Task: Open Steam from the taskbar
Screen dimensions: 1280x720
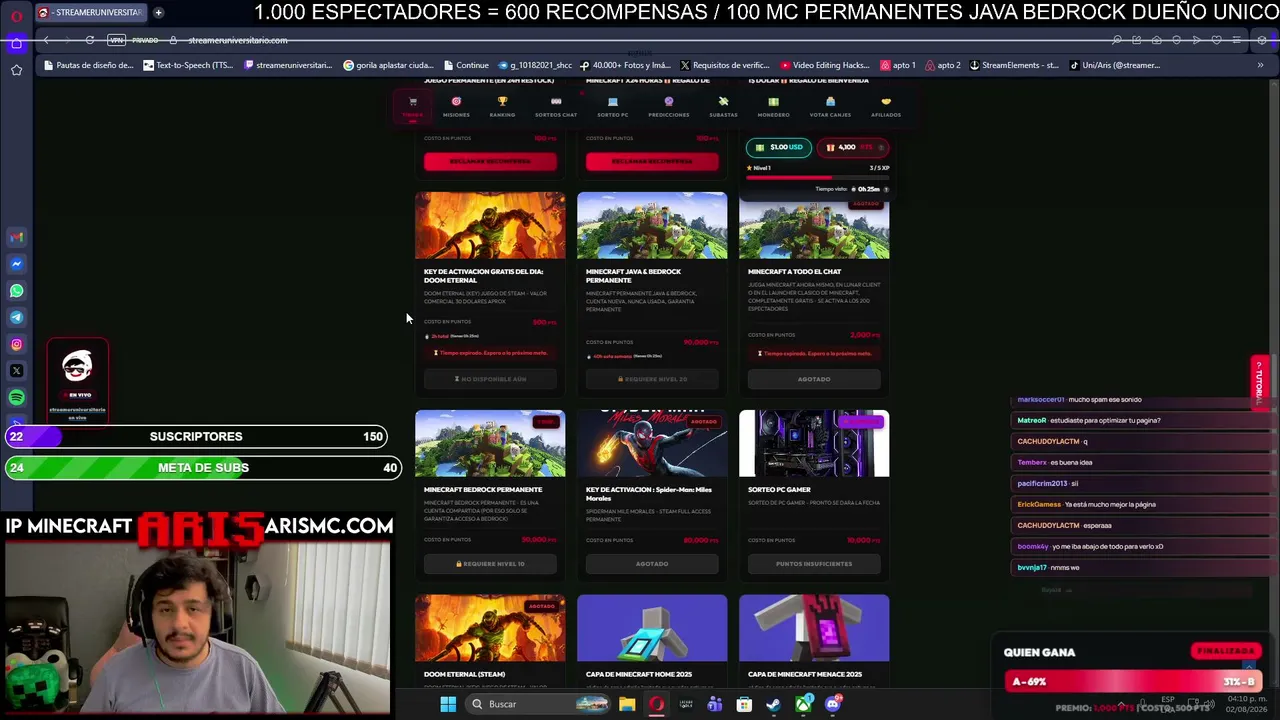Action: 773,704
